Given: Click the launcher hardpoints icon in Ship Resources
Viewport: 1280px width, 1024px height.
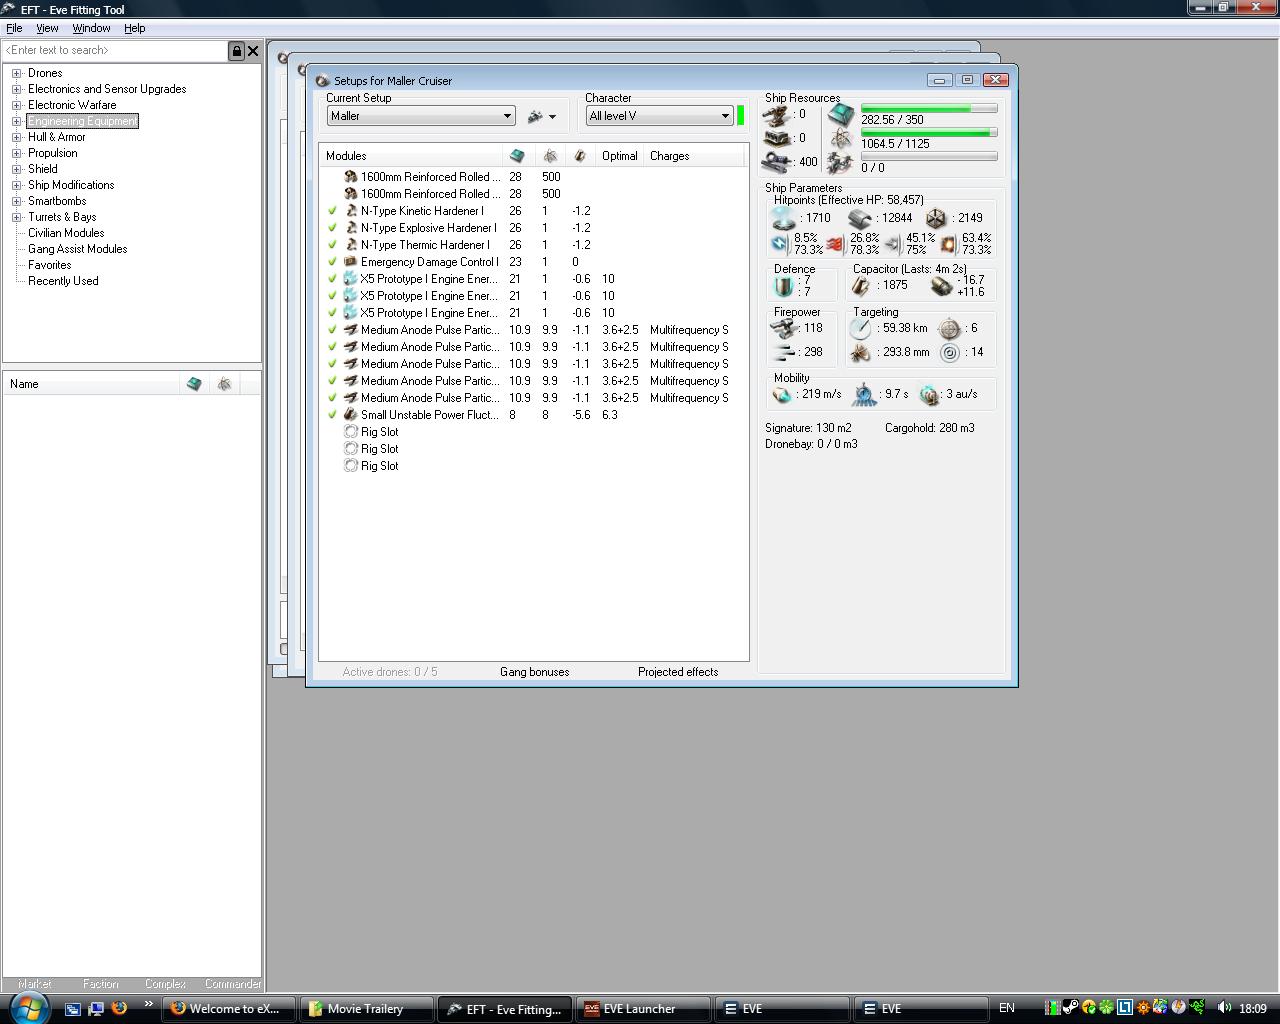Looking at the screenshot, I should (777, 139).
